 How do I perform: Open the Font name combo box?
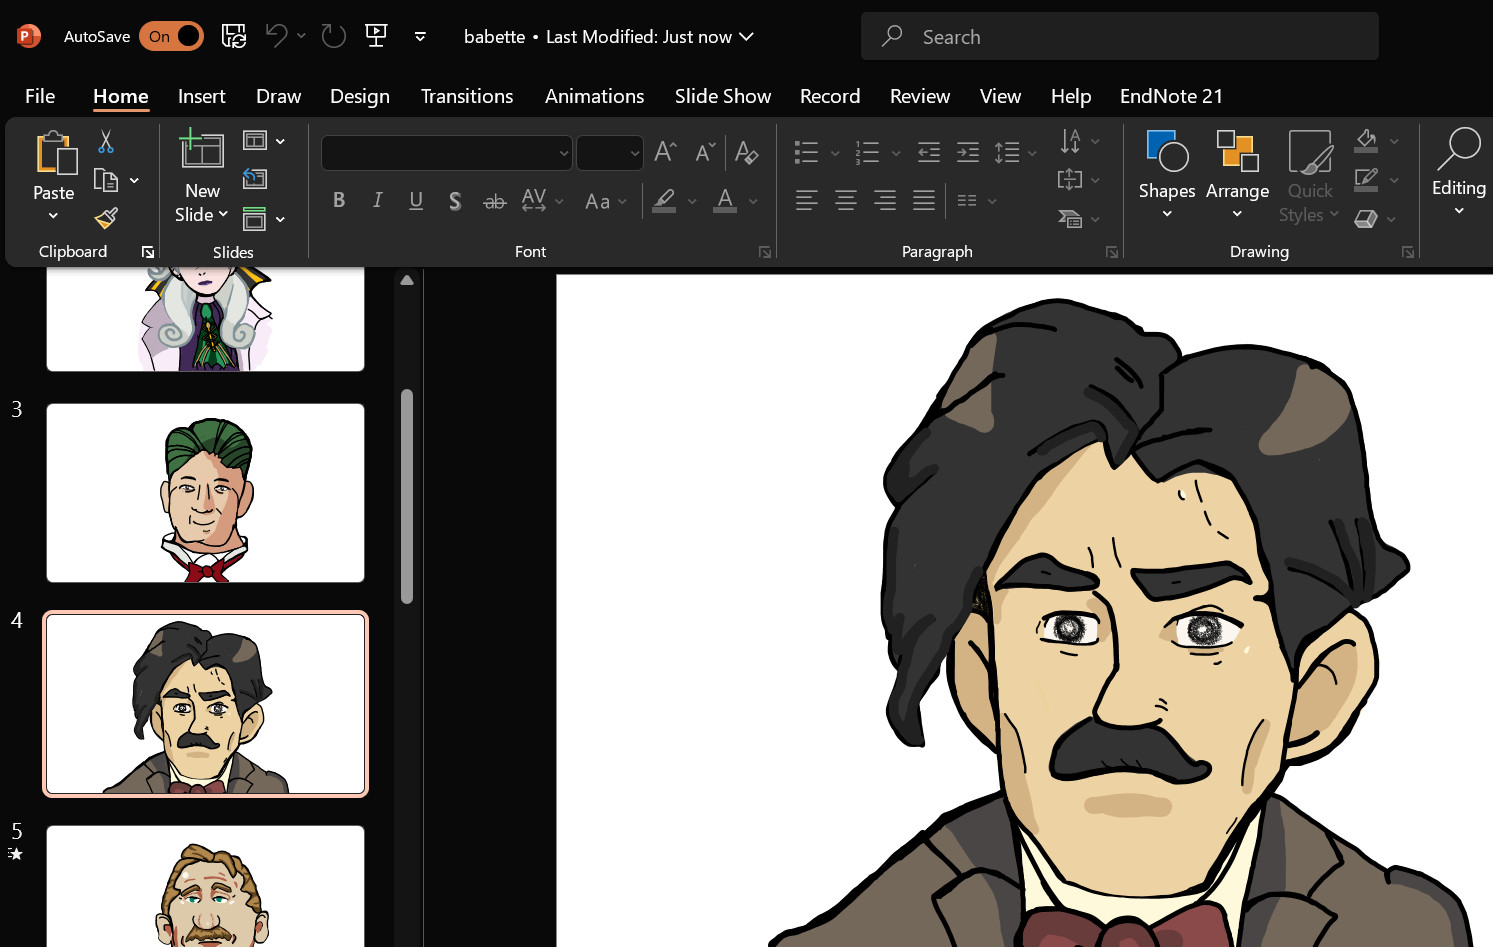pos(447,153)
